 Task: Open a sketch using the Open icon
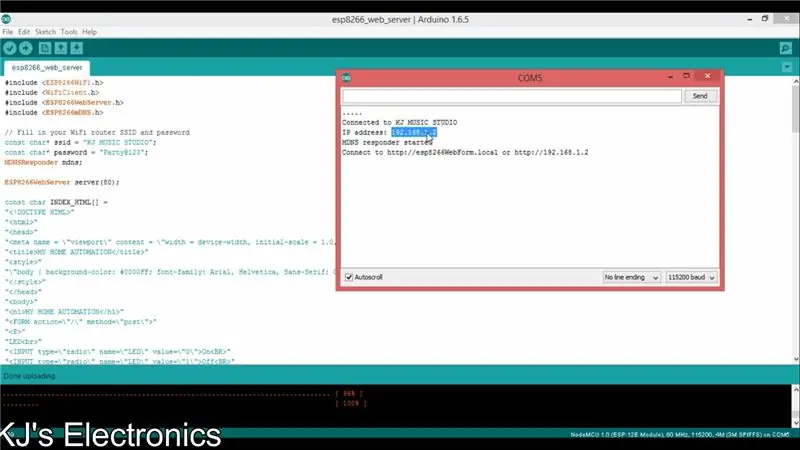coord(61,48)
